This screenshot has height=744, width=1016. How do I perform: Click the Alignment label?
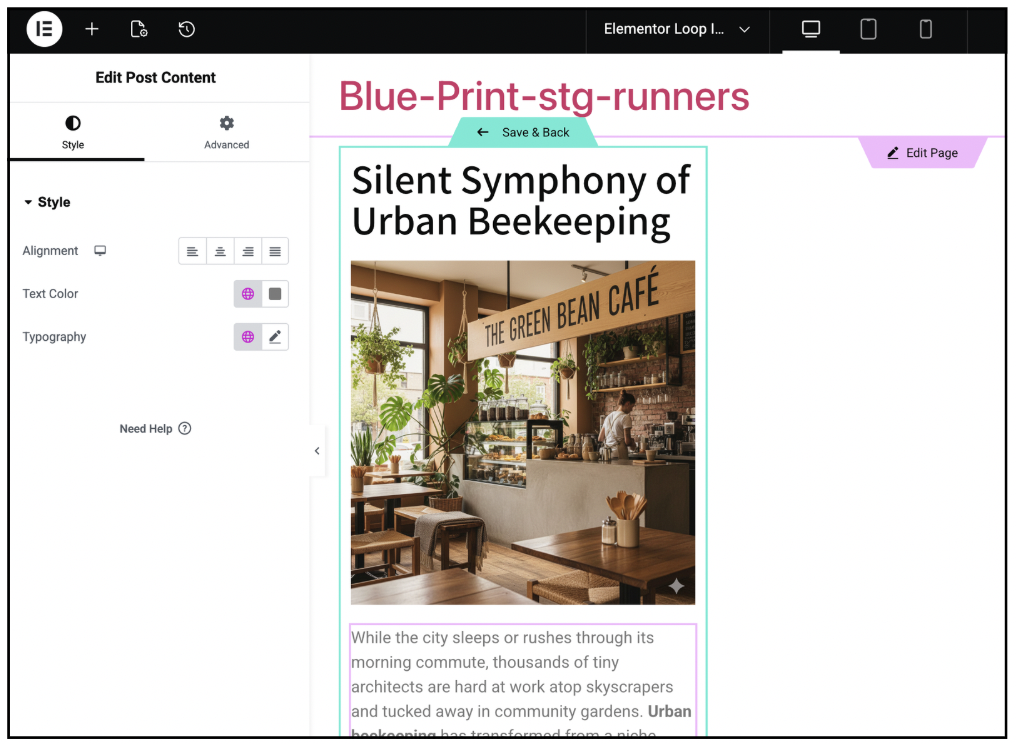pos(51,251)
